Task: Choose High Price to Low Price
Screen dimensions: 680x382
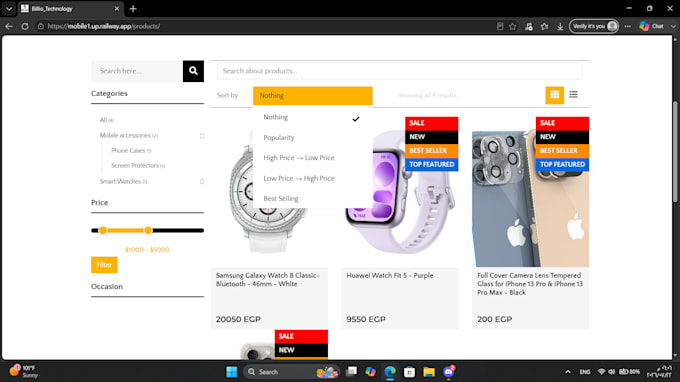Action: click(312, 158)
